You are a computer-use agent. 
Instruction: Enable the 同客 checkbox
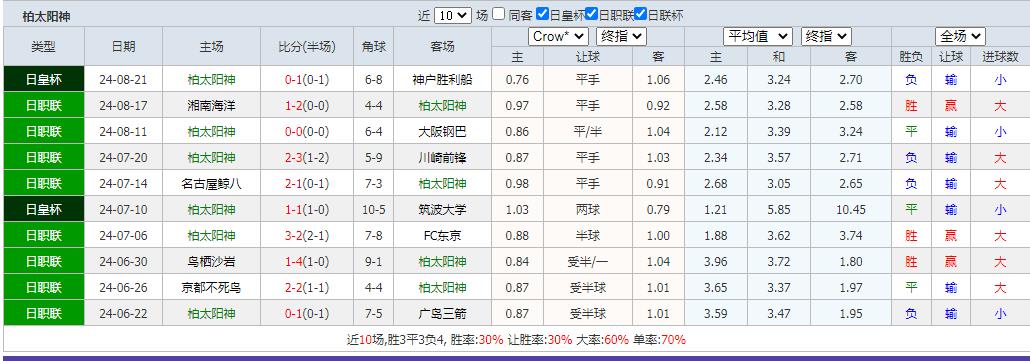click(499, 14)
